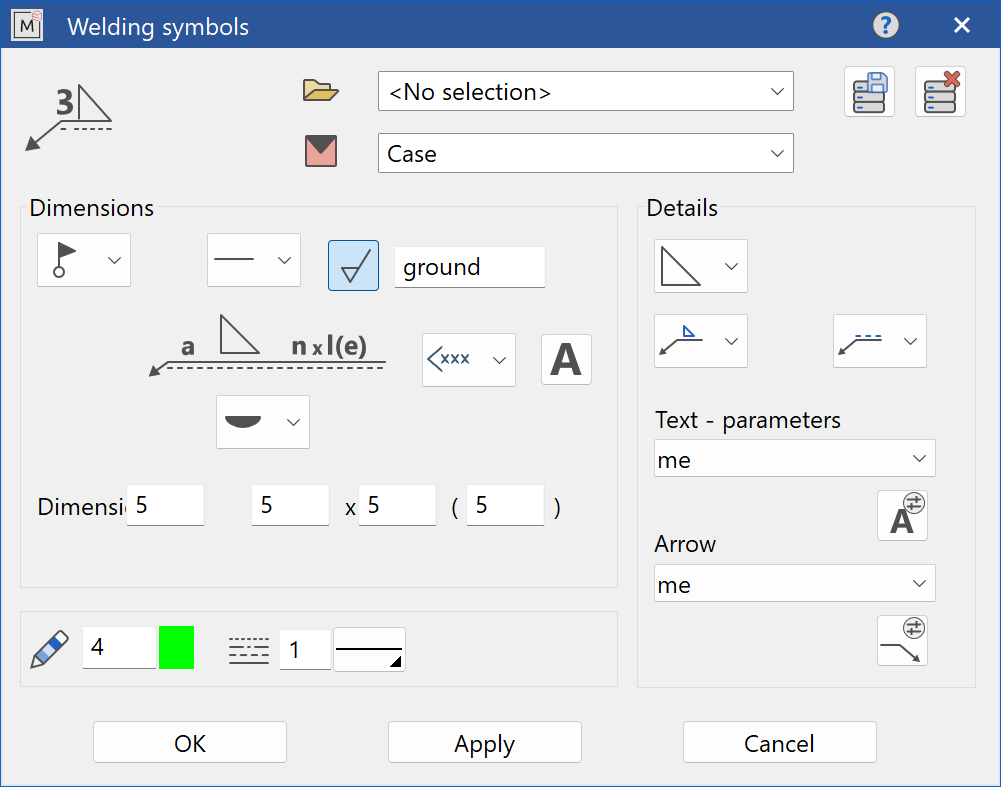Click the delete configuration icon with red X
Viewport: 1001px width, 787px height.
click(x=940, y=91)
